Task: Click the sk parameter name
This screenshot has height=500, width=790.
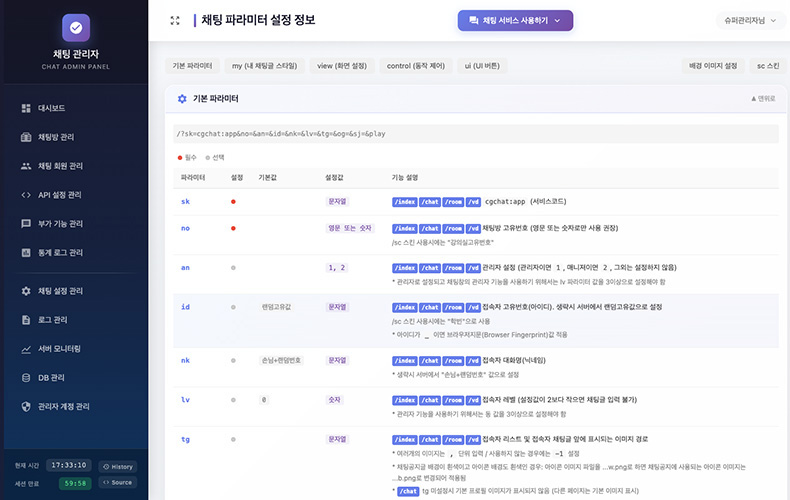Action: 185,202
